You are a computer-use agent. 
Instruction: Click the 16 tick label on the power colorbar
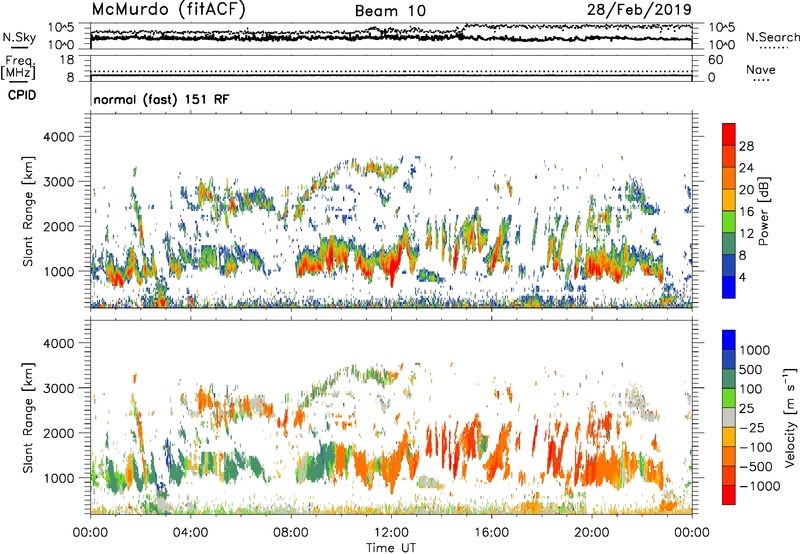point(746,212)
